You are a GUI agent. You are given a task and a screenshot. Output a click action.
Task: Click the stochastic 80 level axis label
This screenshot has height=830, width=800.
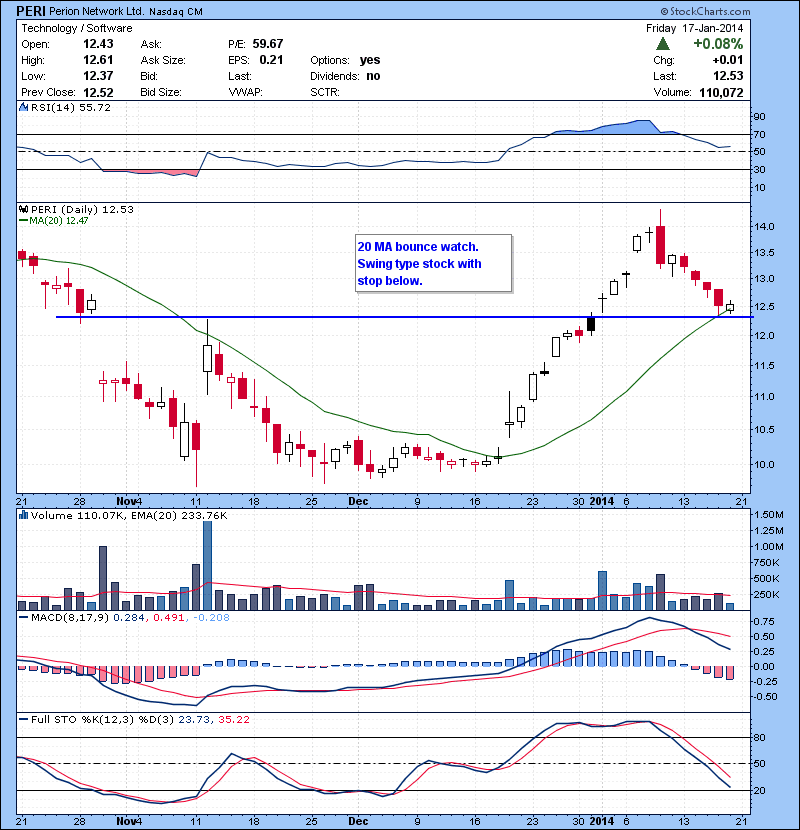pos(760,737)
